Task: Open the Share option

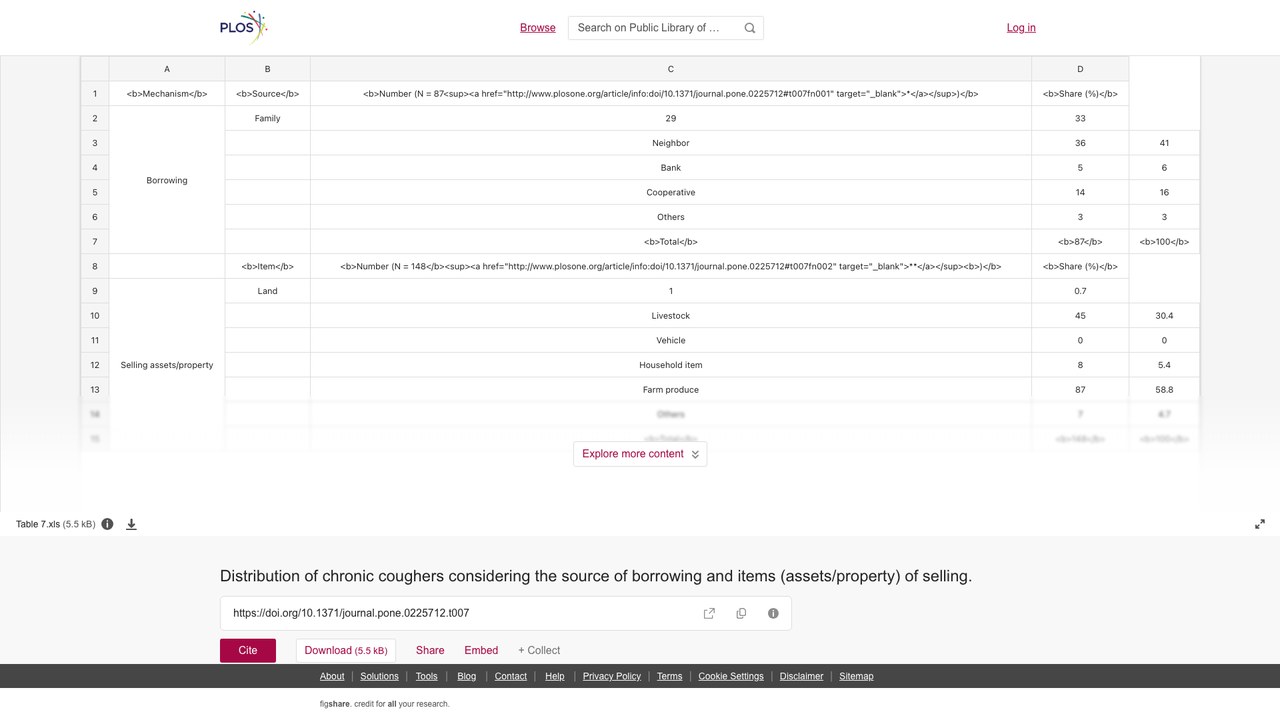Action: [430, 650]
